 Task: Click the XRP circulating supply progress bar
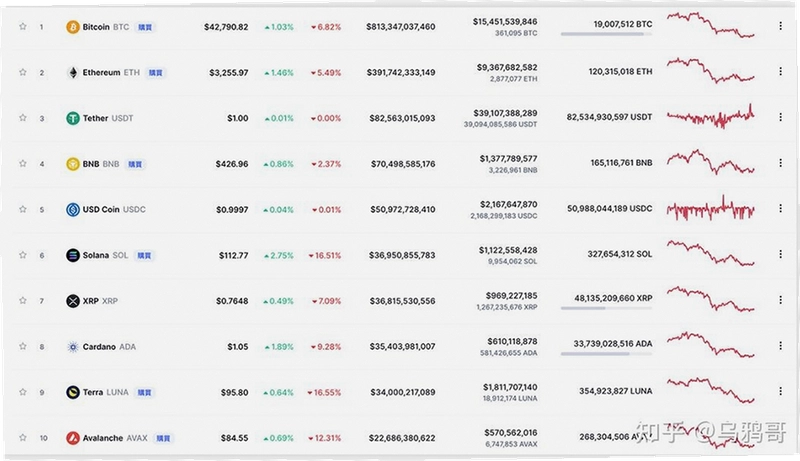coord(606,308)
